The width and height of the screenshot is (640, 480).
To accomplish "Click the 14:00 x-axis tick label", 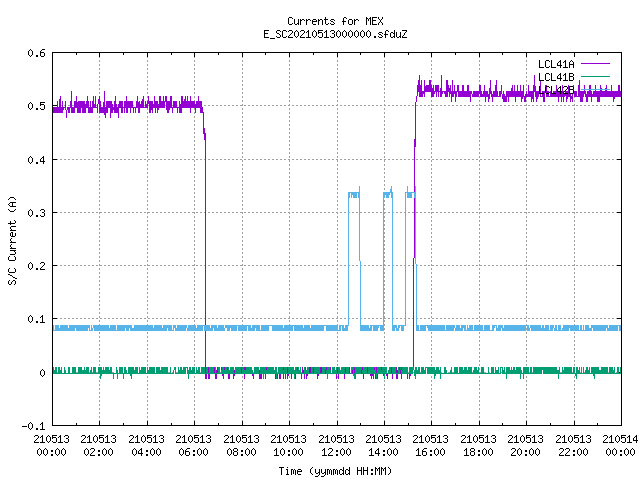I will 383,452.
